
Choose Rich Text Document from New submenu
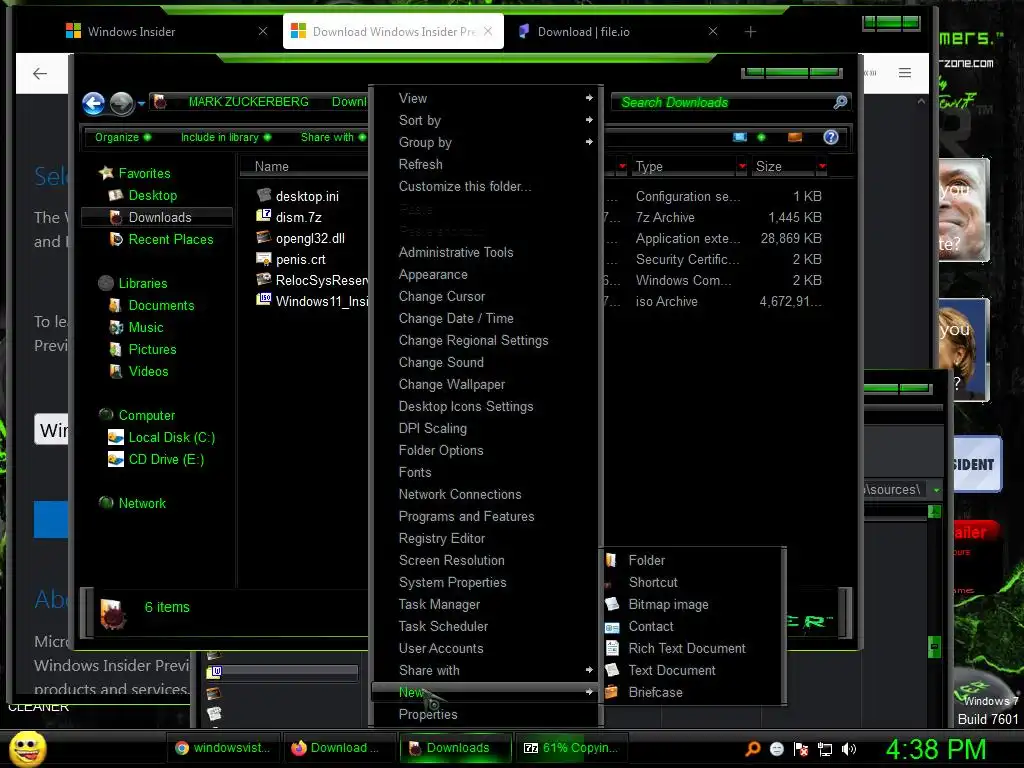point(687,648)
